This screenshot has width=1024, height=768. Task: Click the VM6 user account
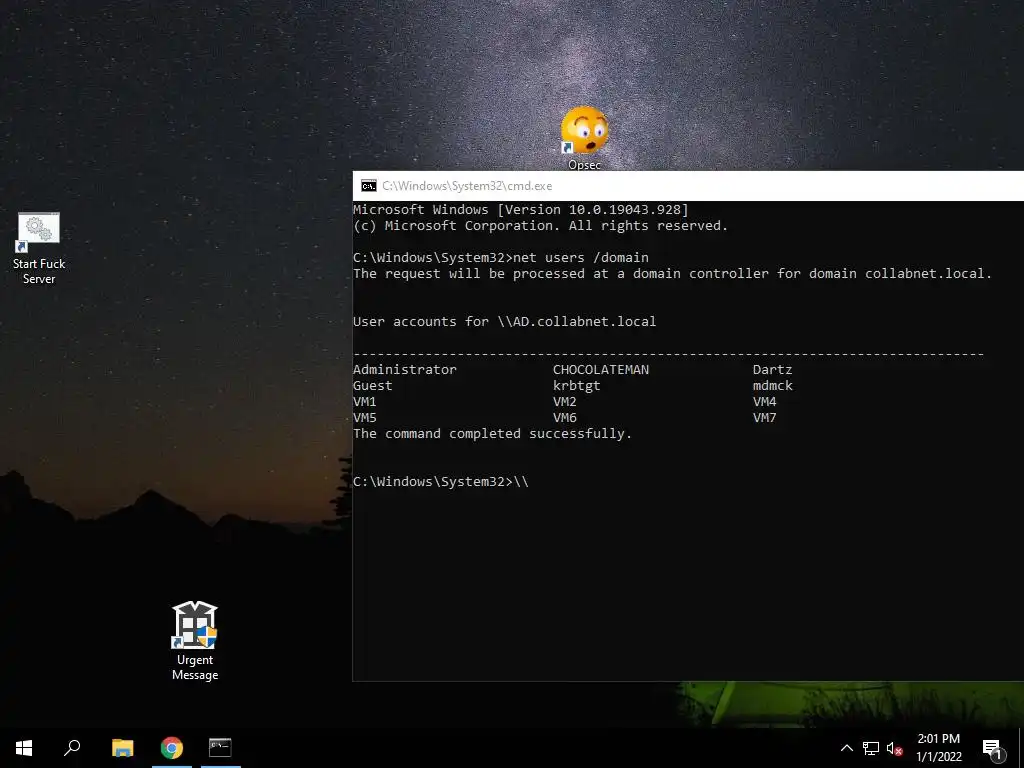(x=565, y=417)
